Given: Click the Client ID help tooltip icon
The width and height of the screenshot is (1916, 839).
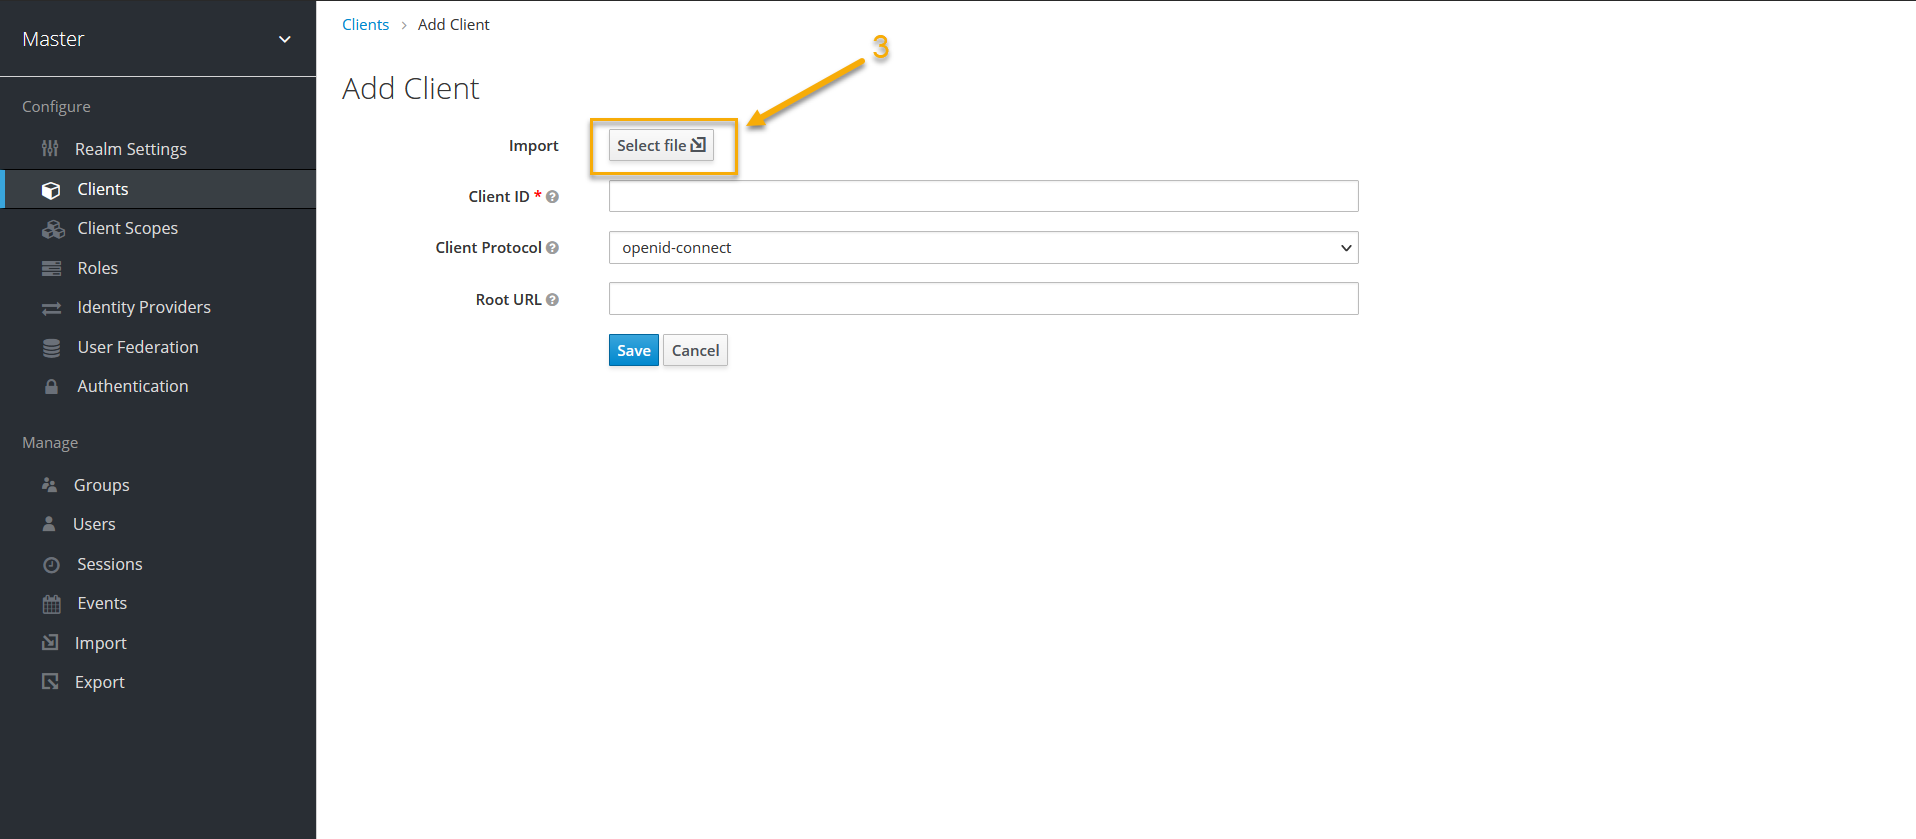Looking at the screenshot, I should pos(552,197).
